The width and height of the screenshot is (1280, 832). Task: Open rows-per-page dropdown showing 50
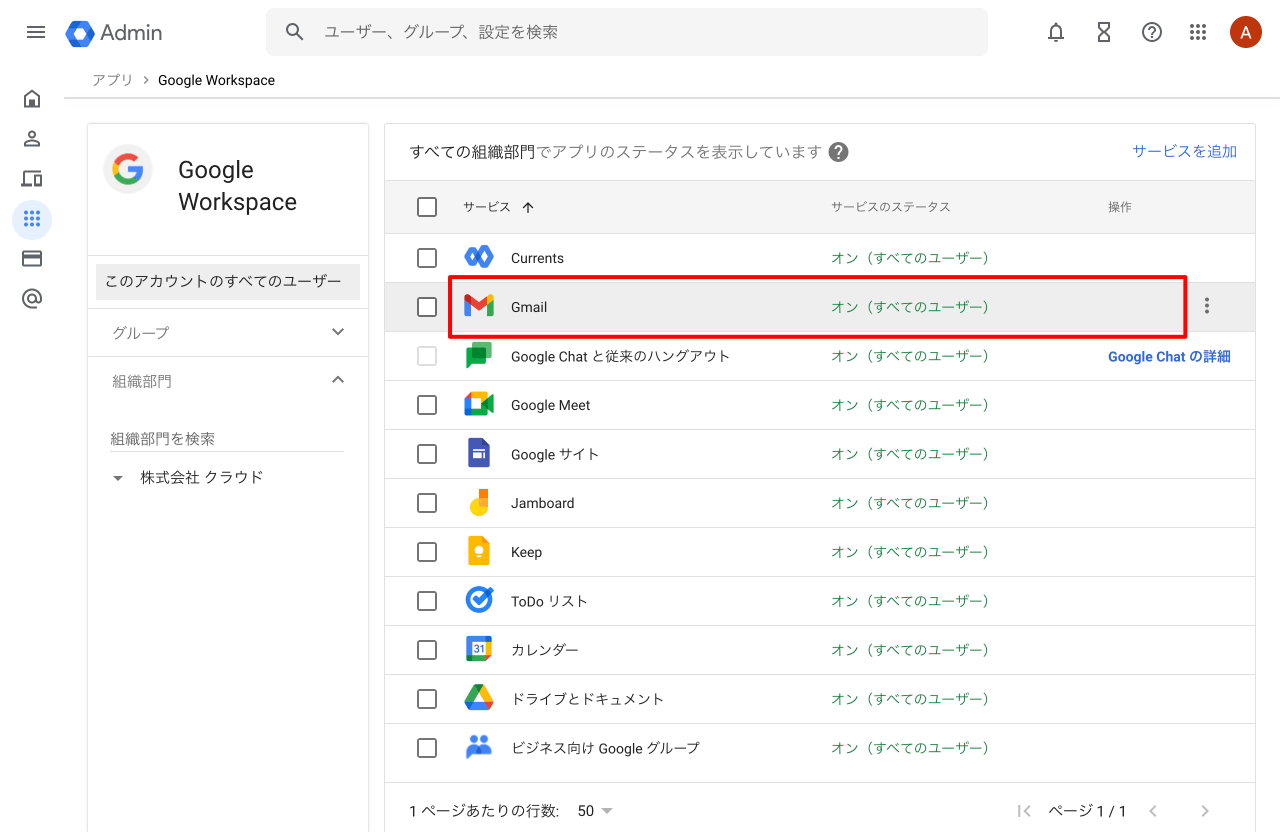pos(595,811)
